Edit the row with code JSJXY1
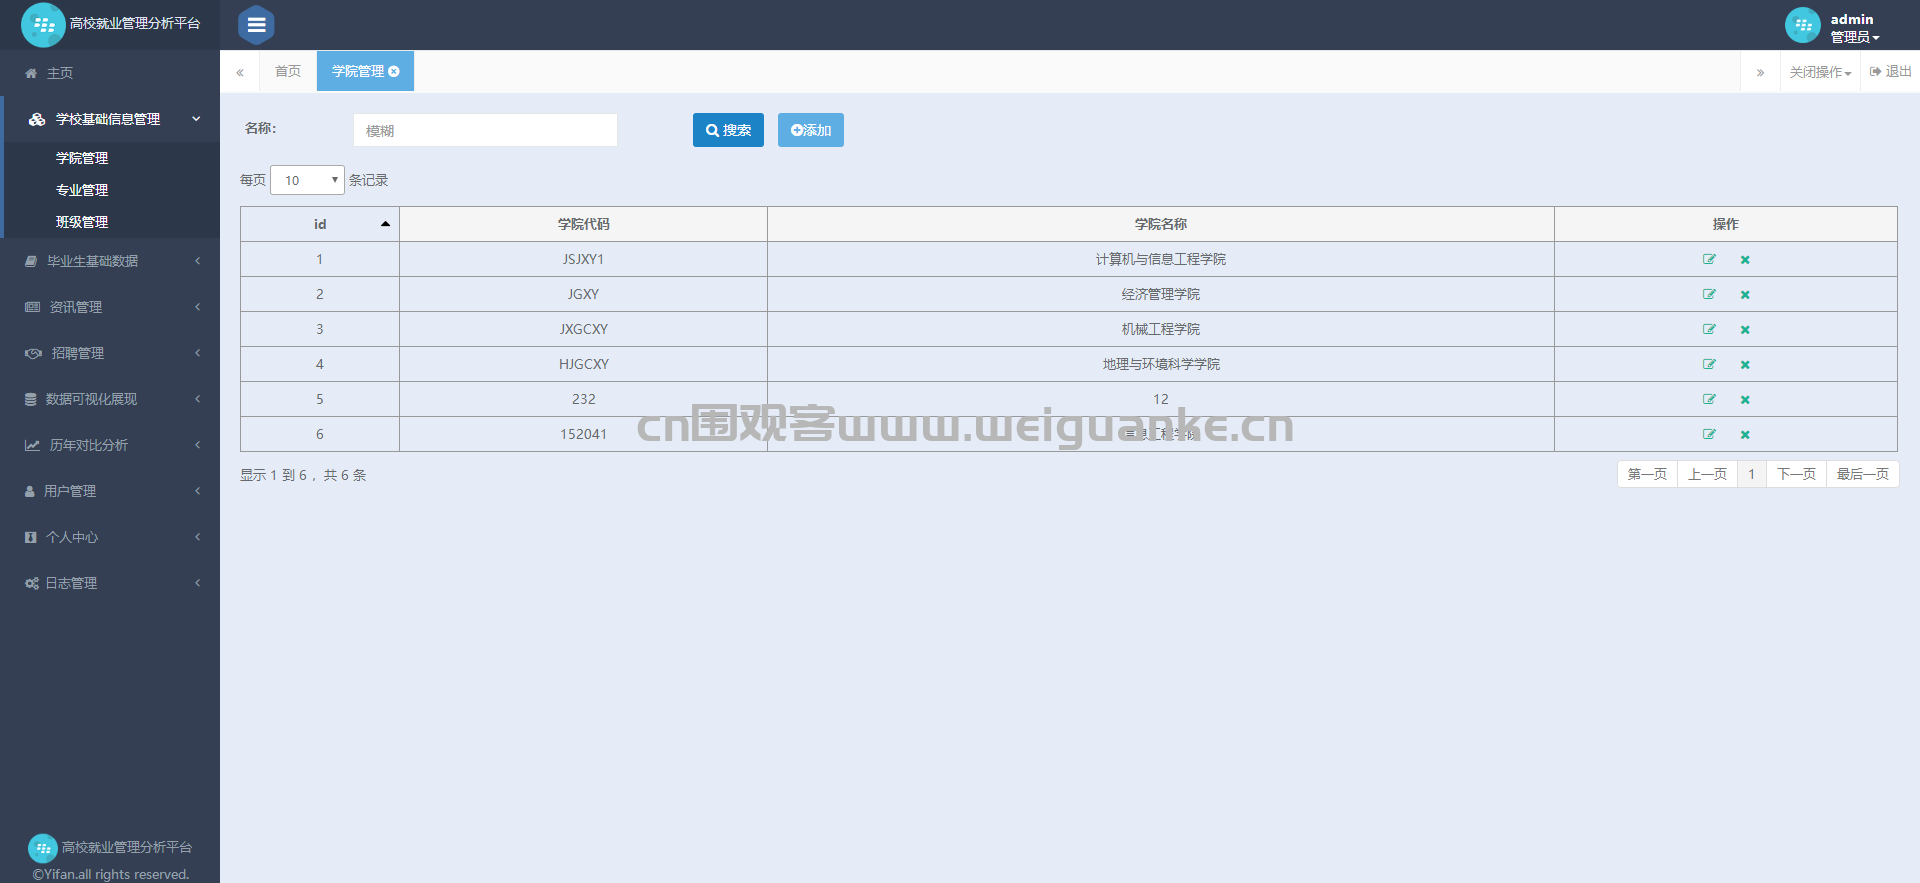 pyautogui.click(x=1709, y=259)
